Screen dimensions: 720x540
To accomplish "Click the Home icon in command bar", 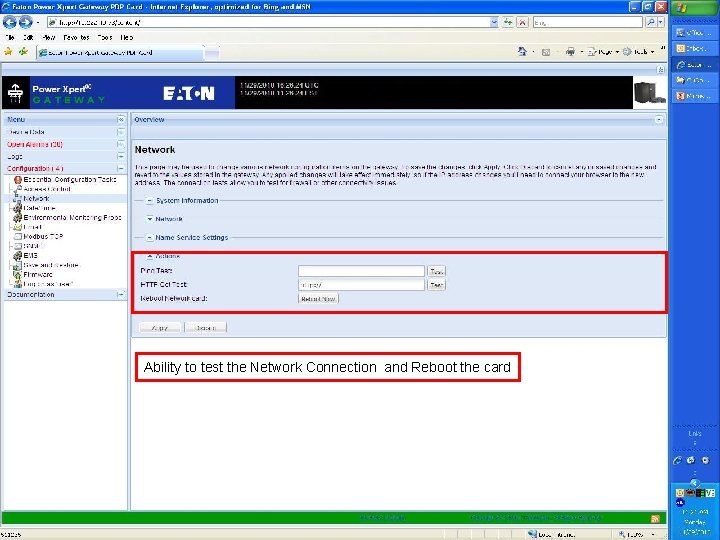I will click(523, 51).
